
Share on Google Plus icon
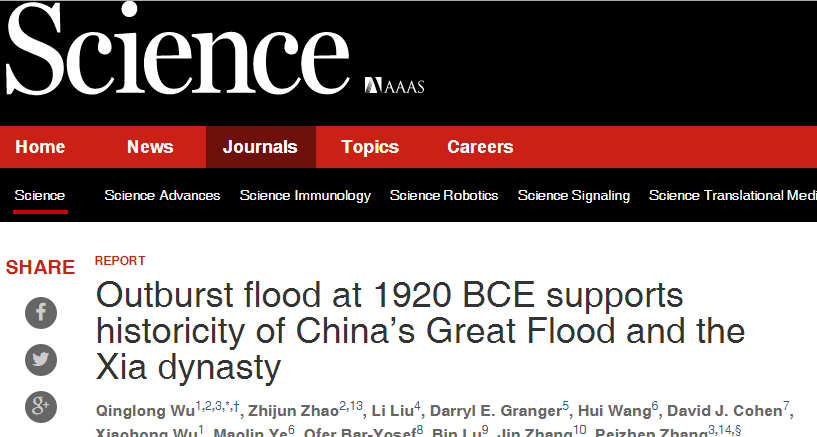coord(41,407)
